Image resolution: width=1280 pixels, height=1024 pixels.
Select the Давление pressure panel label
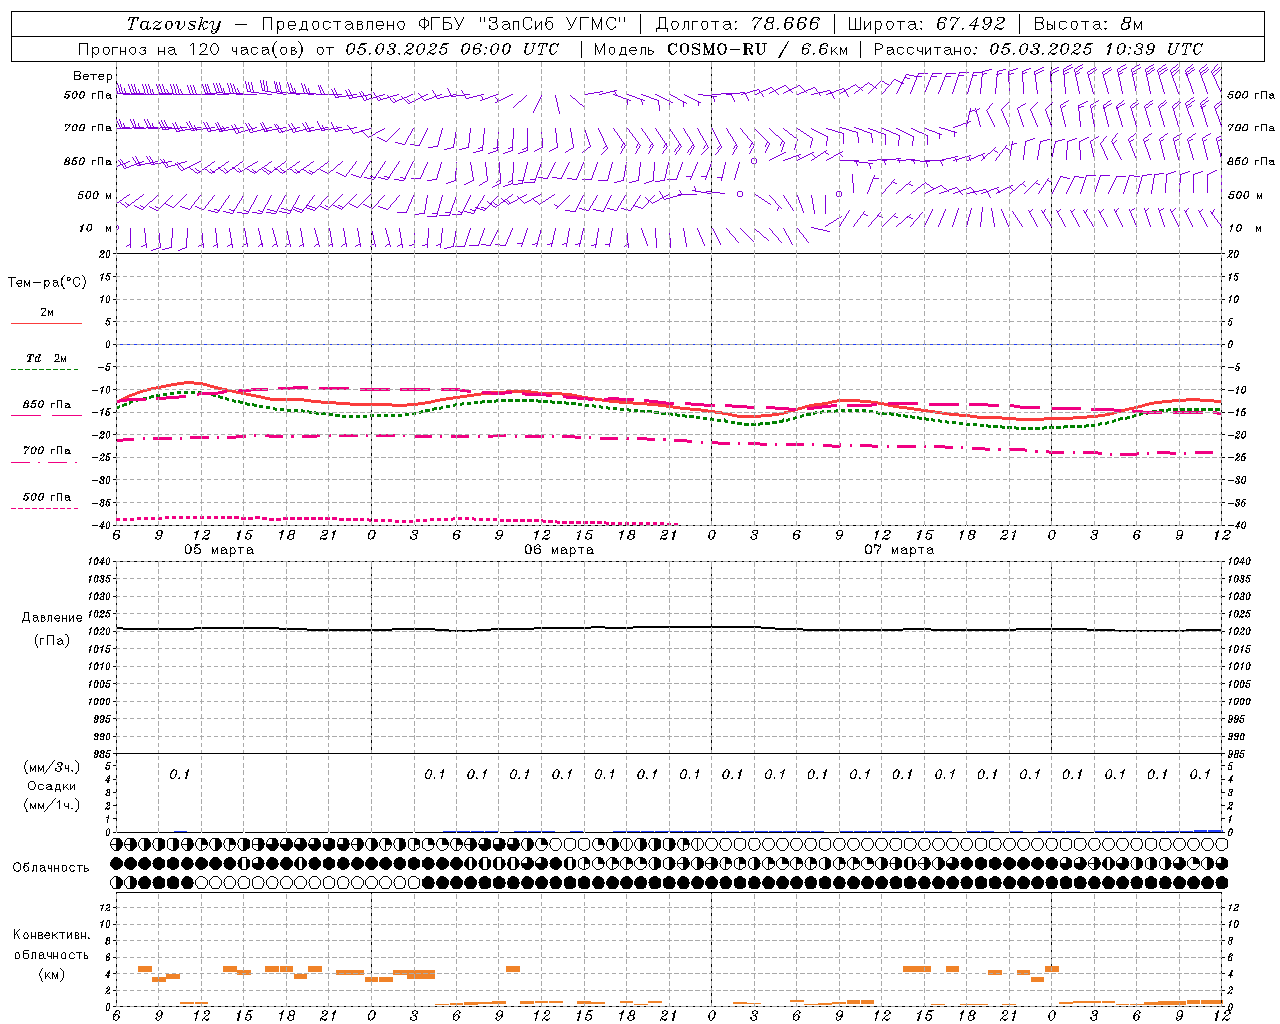click(52, 618)
